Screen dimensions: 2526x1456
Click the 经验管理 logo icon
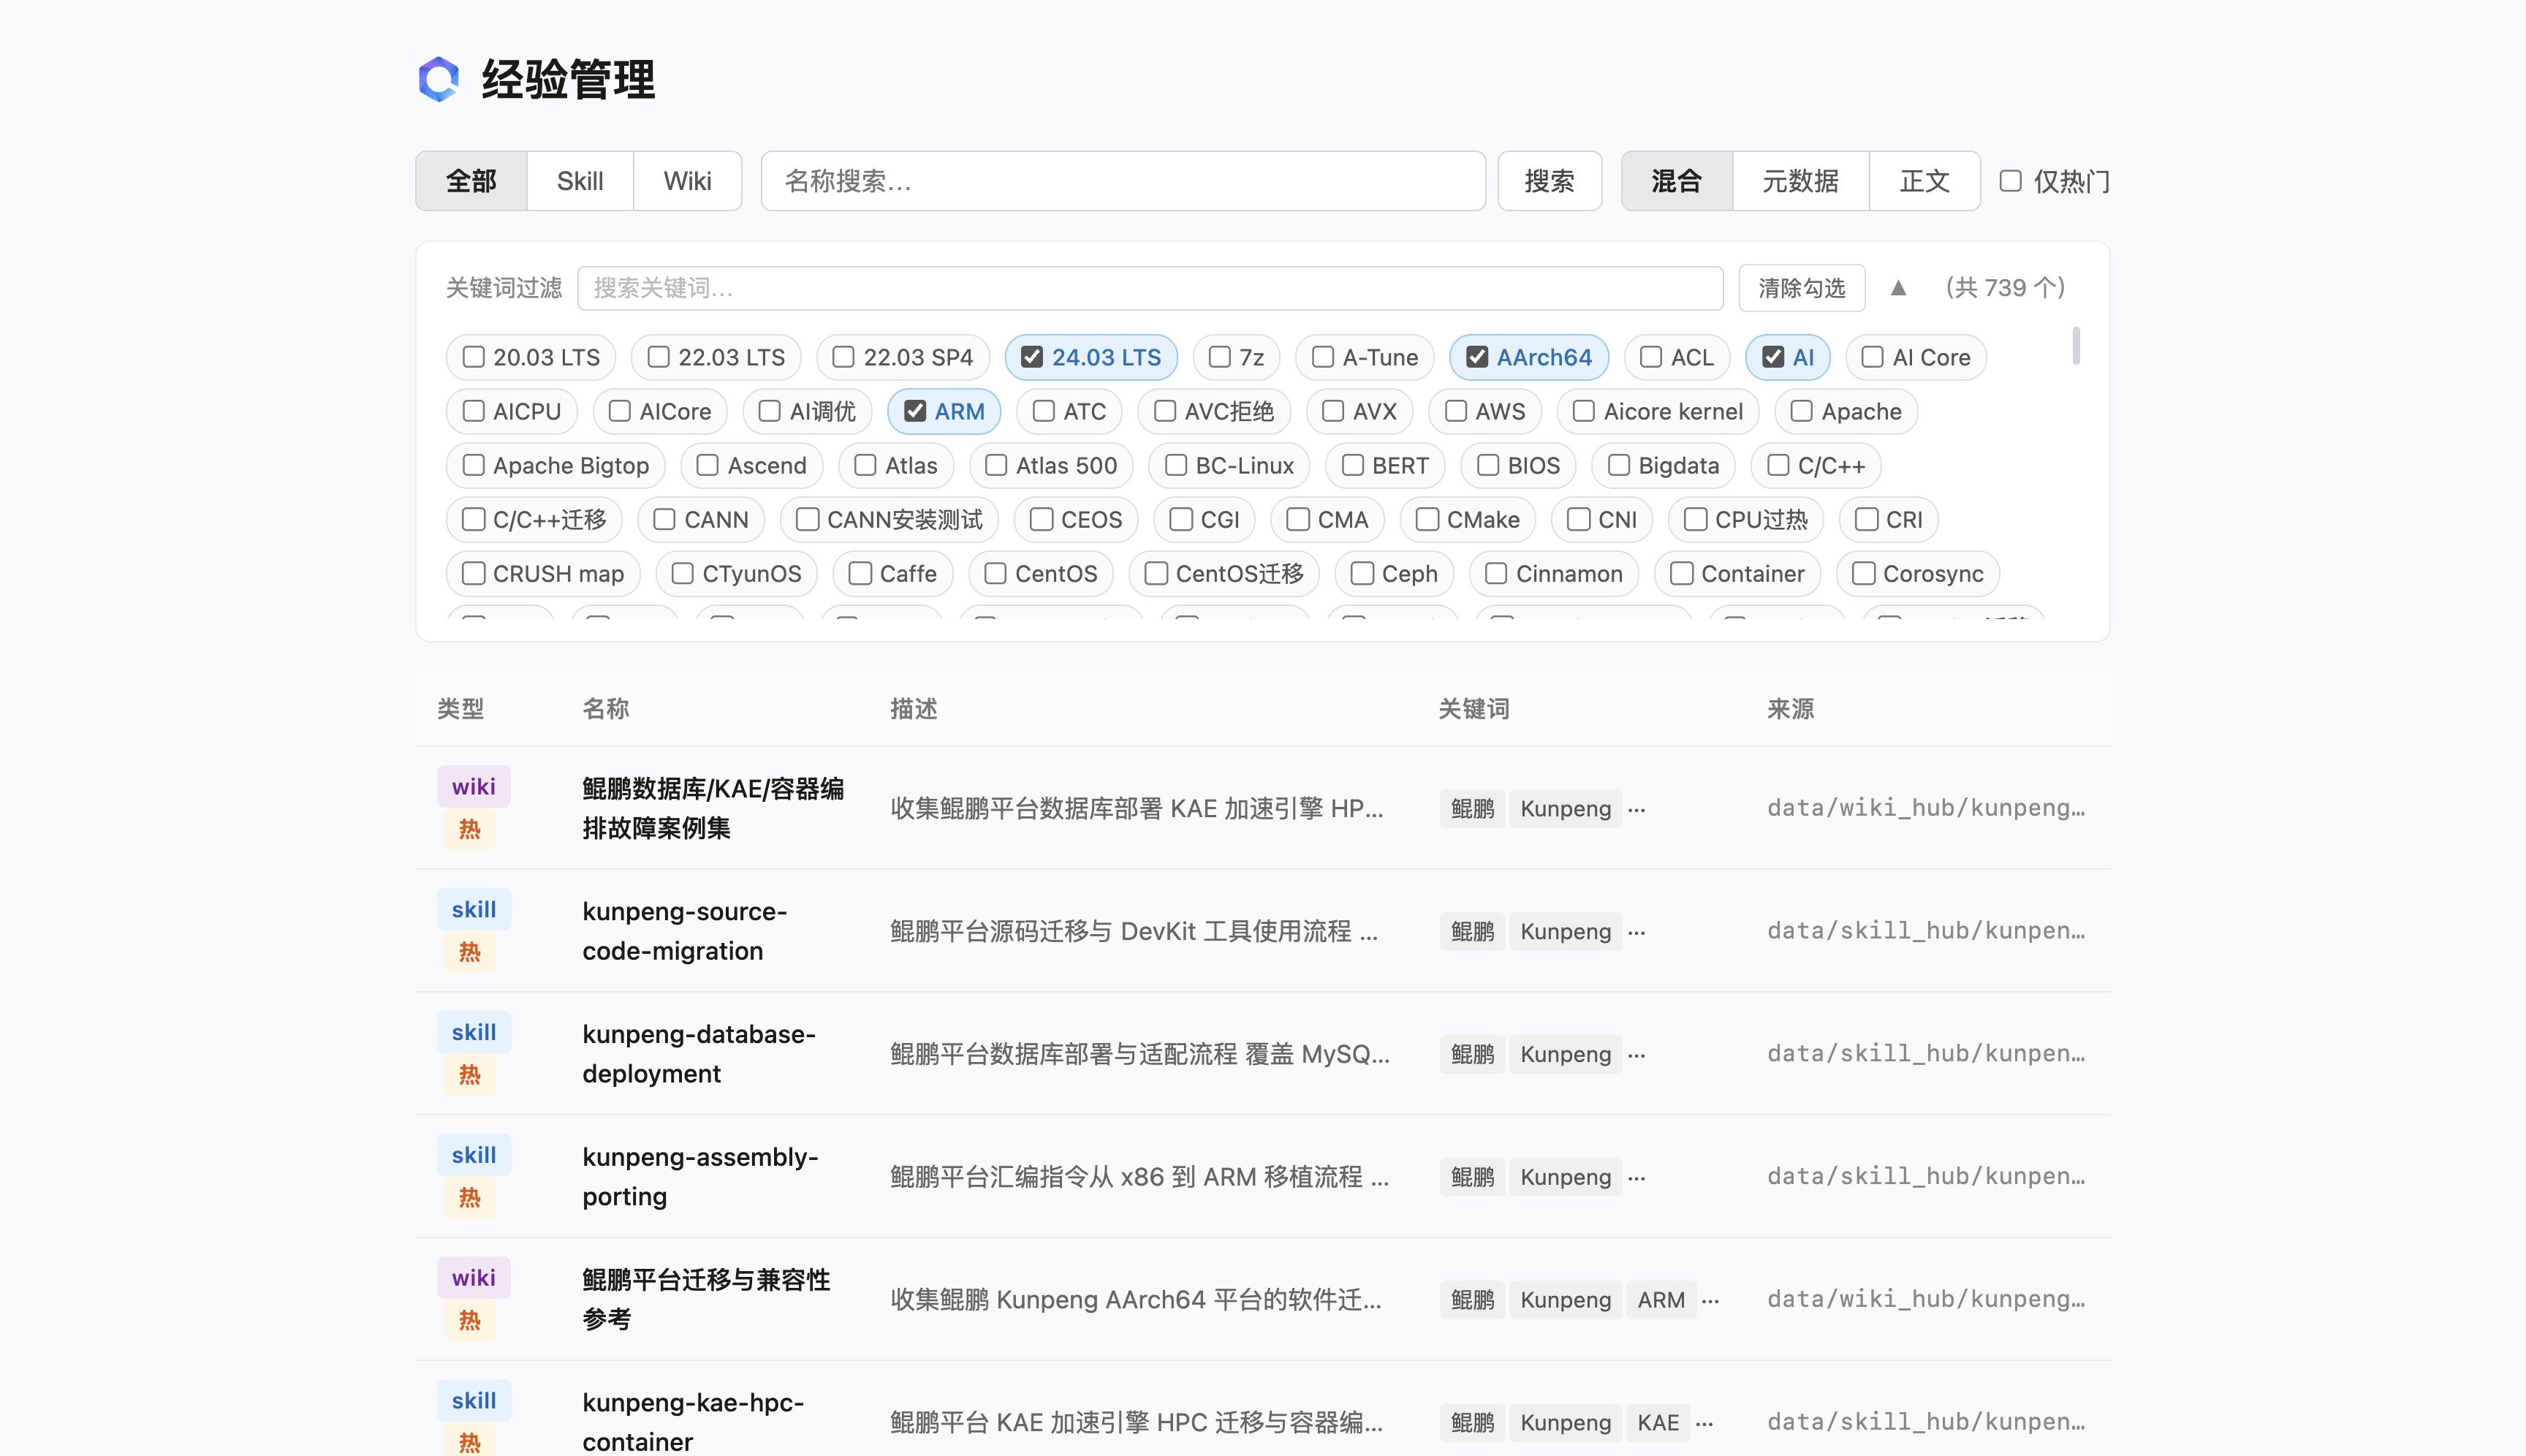(438, 79)
